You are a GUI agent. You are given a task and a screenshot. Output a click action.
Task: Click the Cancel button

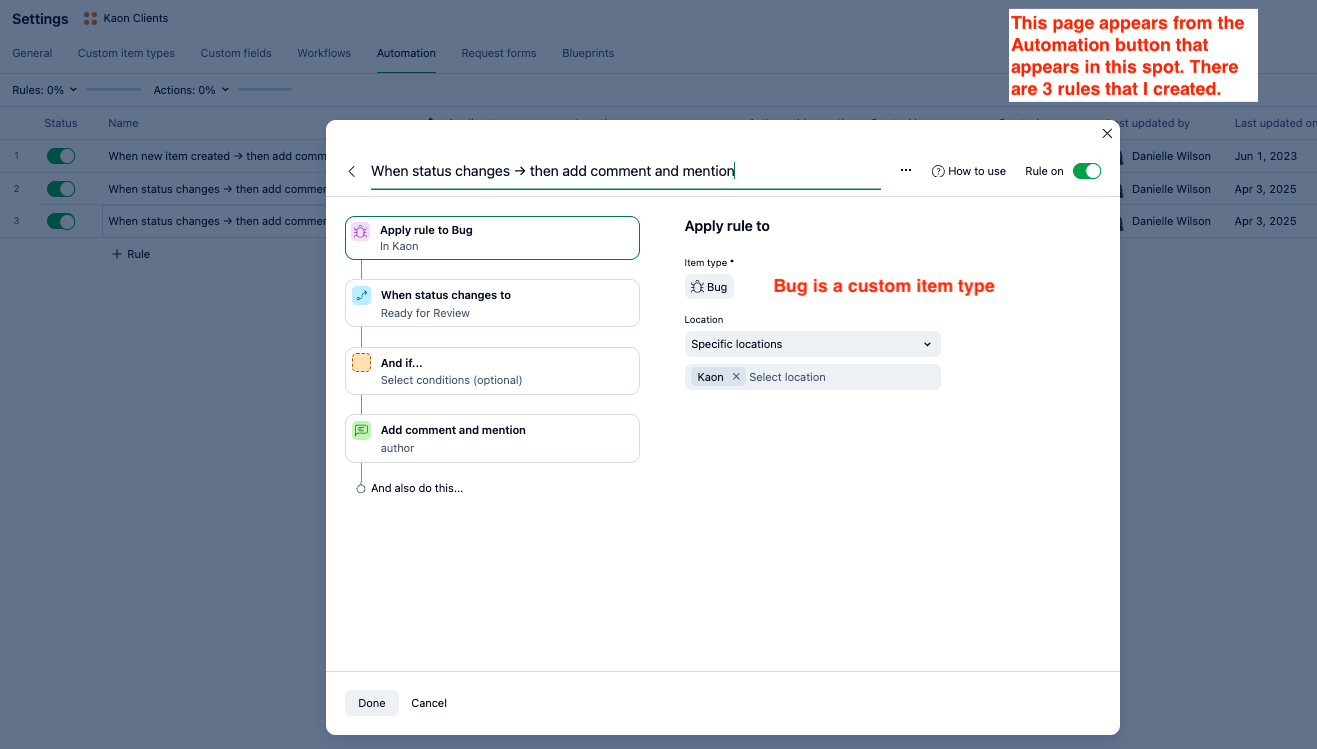point(429,703)
